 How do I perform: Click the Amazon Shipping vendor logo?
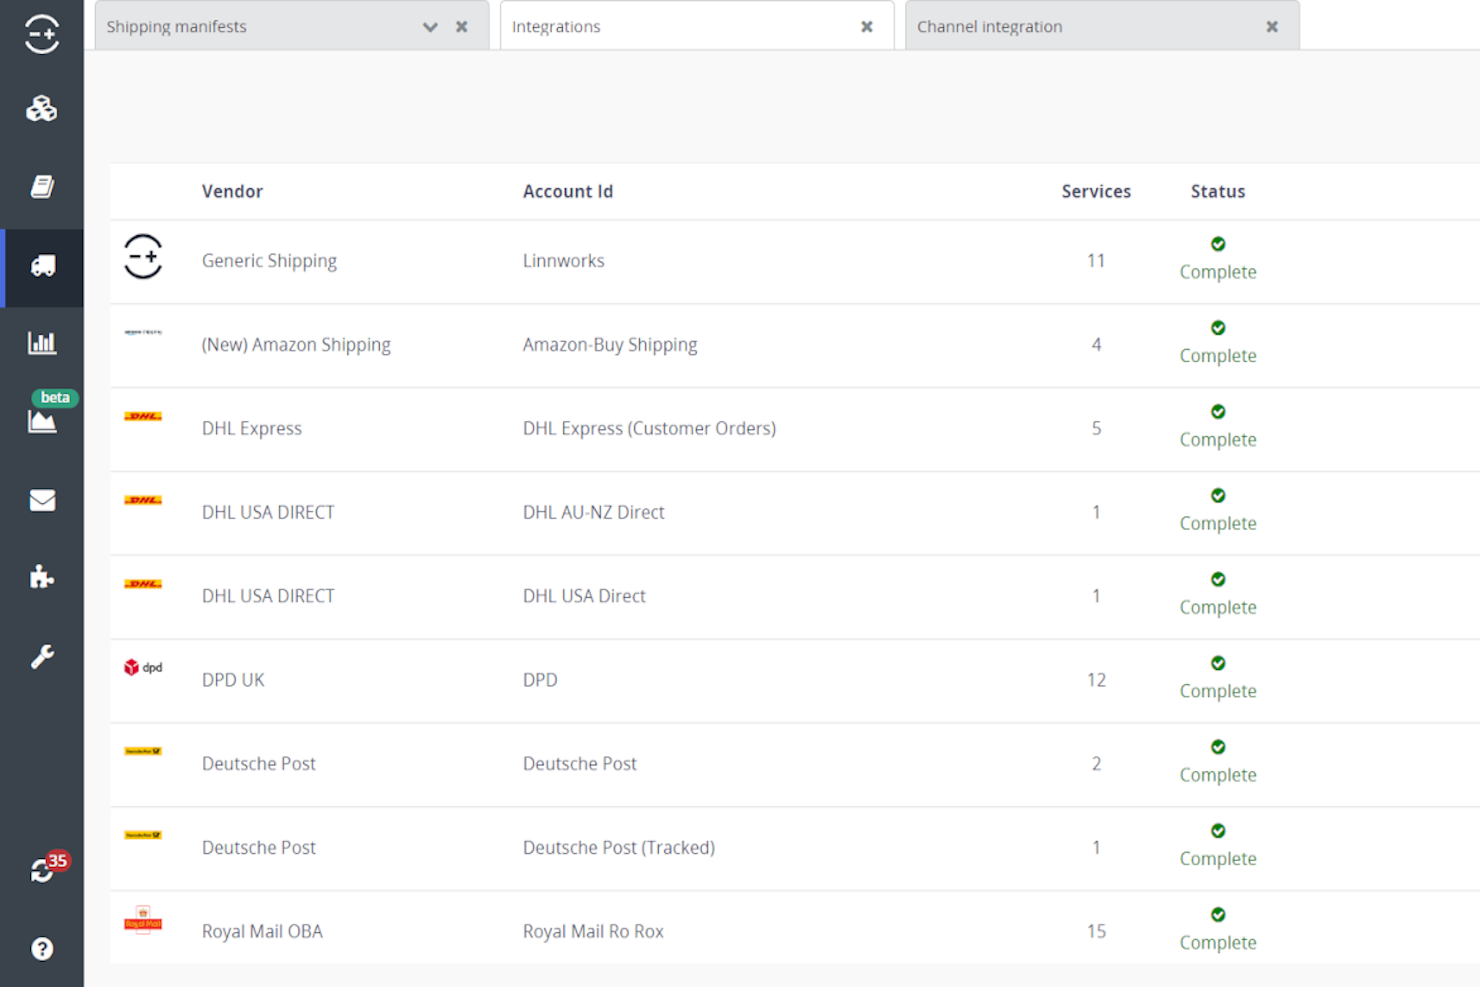[x=143, y=332]
